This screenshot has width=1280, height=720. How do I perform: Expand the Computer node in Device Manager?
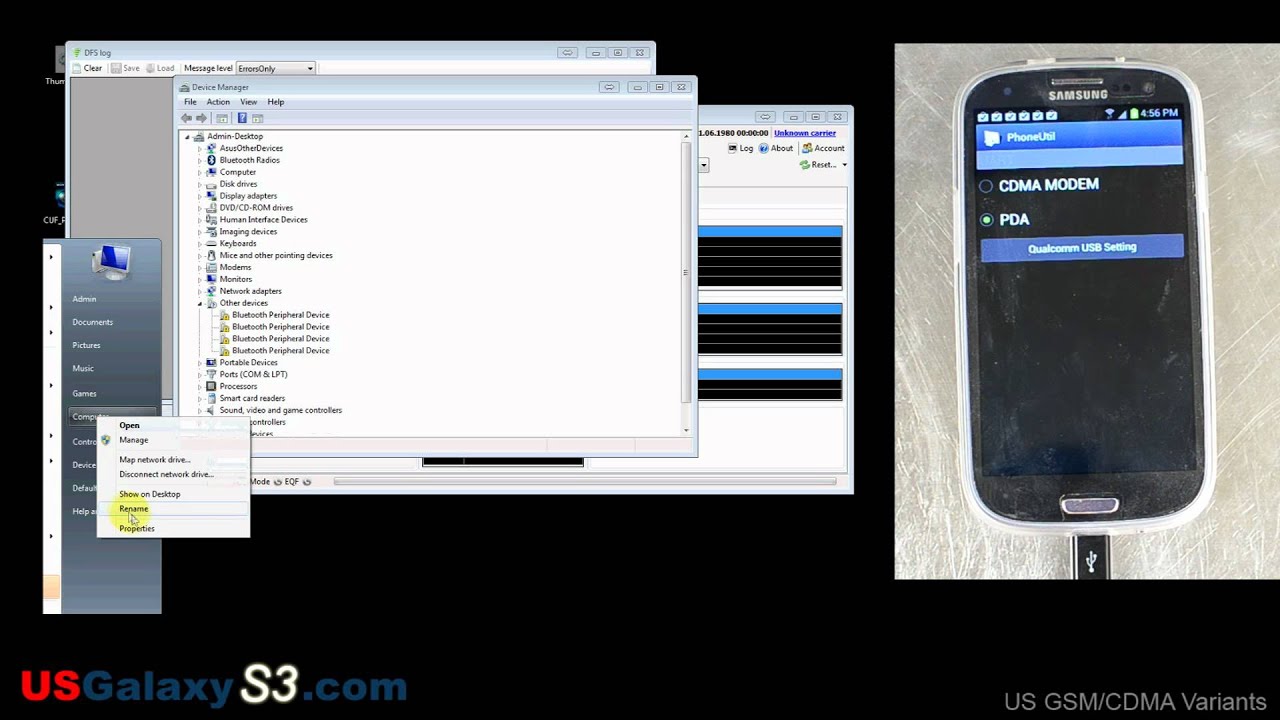(x=199, y=172)
